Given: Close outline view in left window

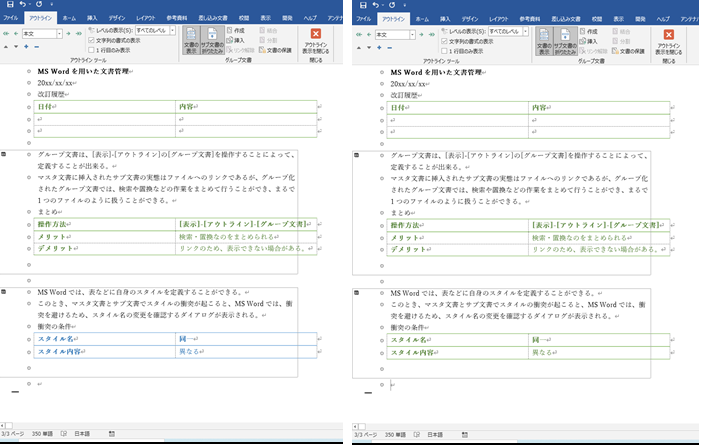Looking at the screenshot, I should tap(315, 41).
